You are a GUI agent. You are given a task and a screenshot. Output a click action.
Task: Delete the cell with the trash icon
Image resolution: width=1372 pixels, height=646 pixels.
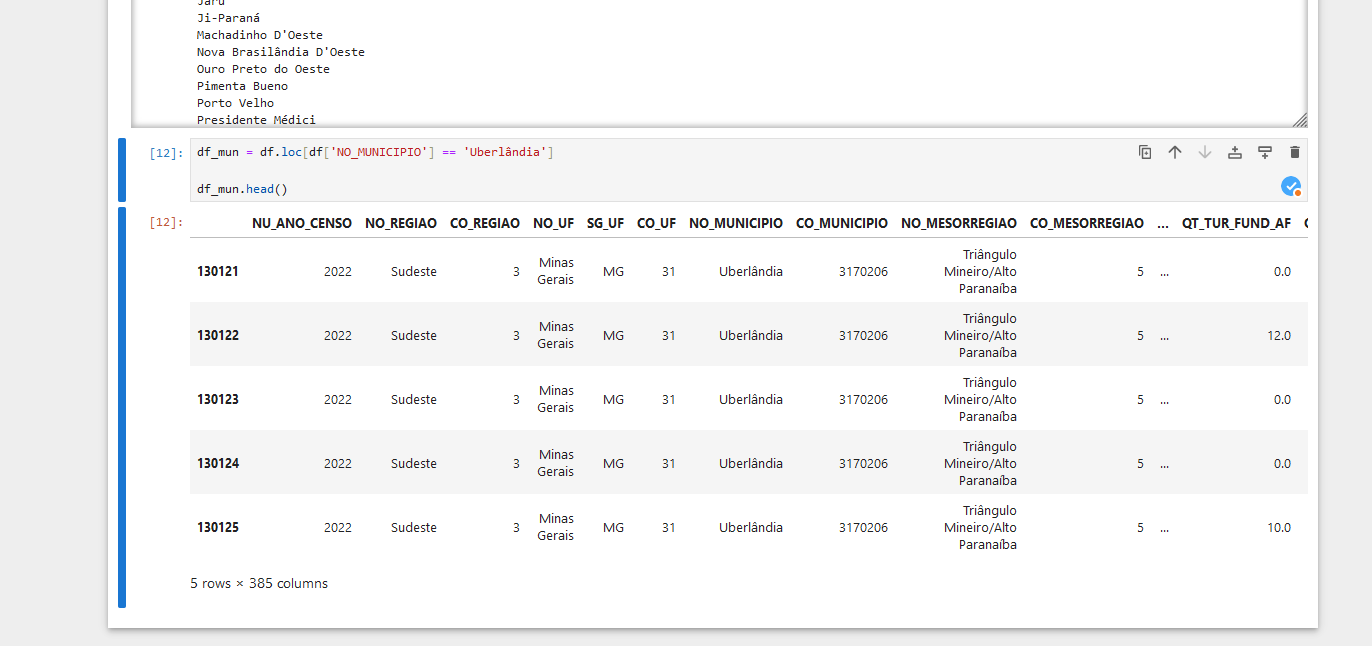pyautogui.click(x=1295, y=152)
